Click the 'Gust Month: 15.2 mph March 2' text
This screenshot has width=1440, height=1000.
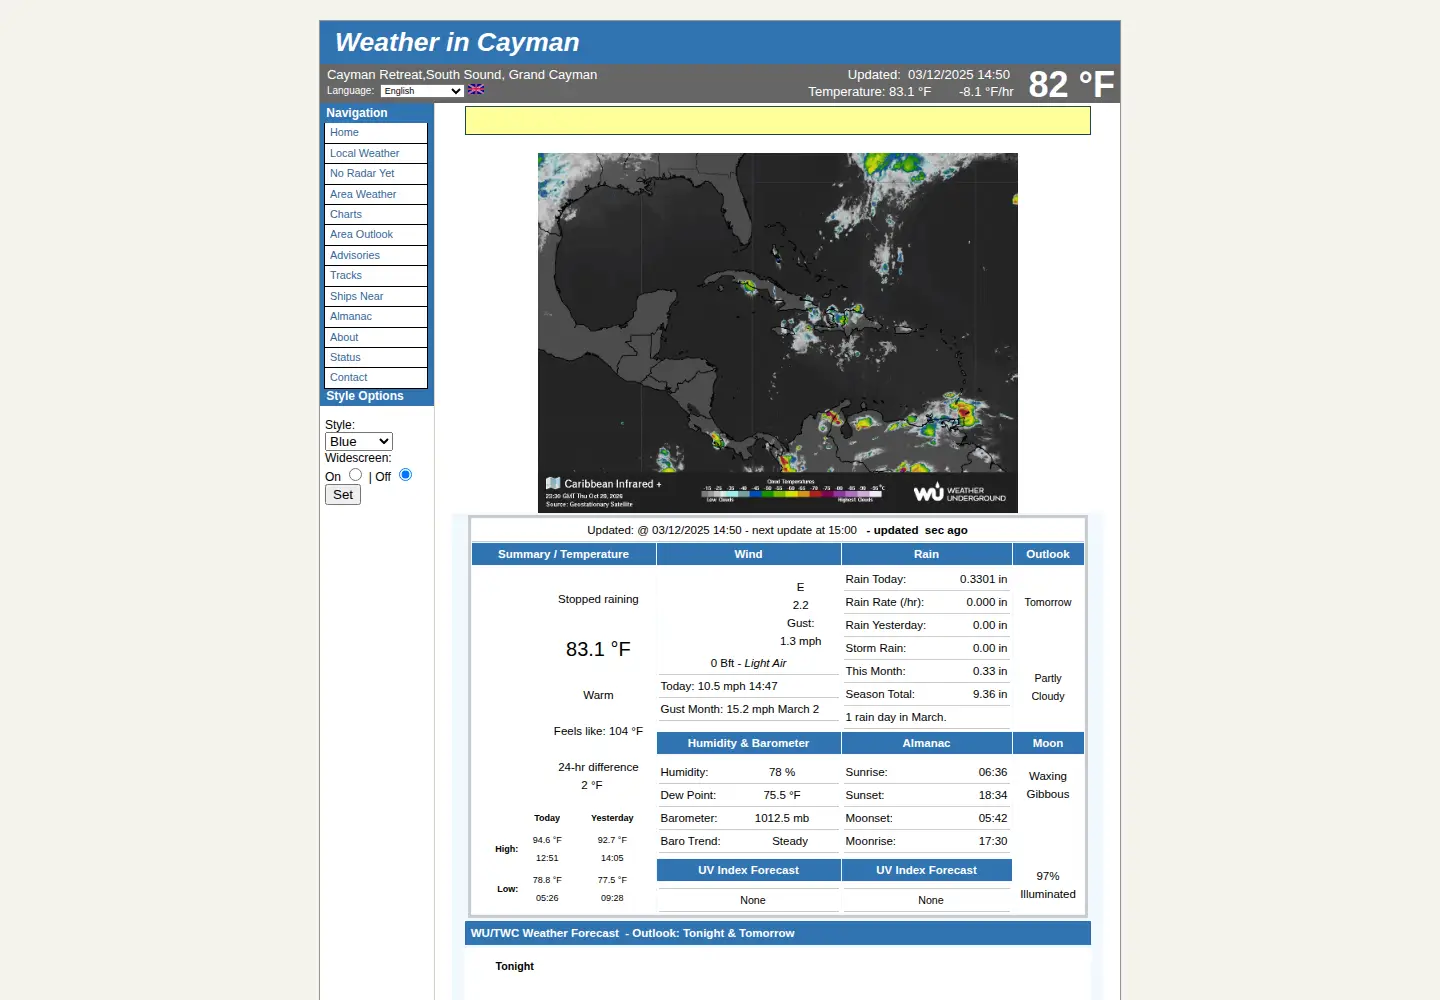click(740, 709)
